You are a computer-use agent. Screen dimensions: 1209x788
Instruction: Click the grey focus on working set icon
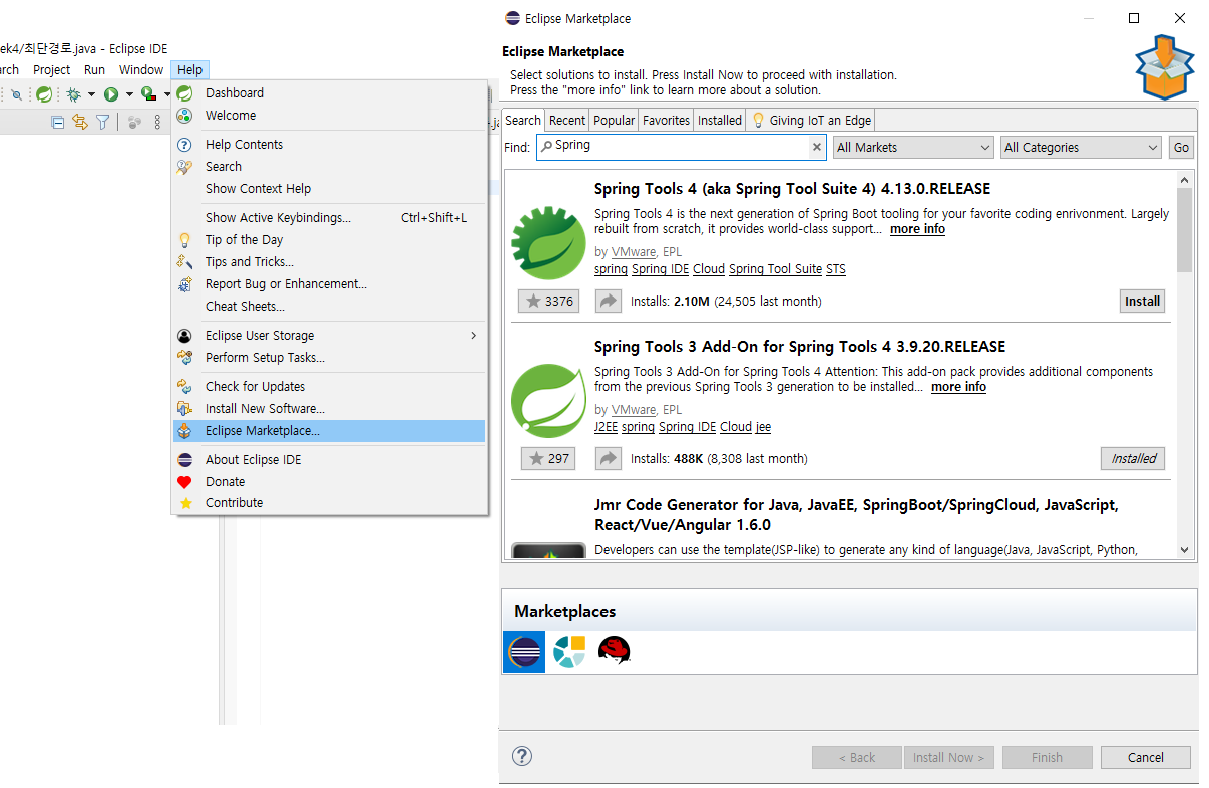(x=134, y=122)
